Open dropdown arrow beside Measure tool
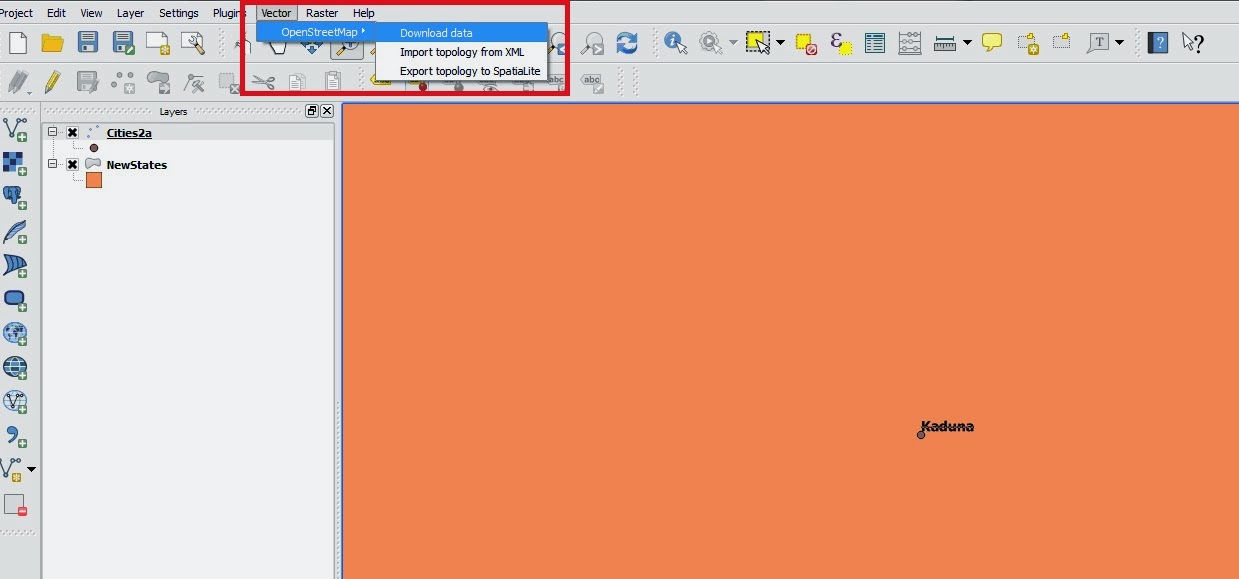The width and height of the screenshot is (1239, 579). tap(967, 43)
